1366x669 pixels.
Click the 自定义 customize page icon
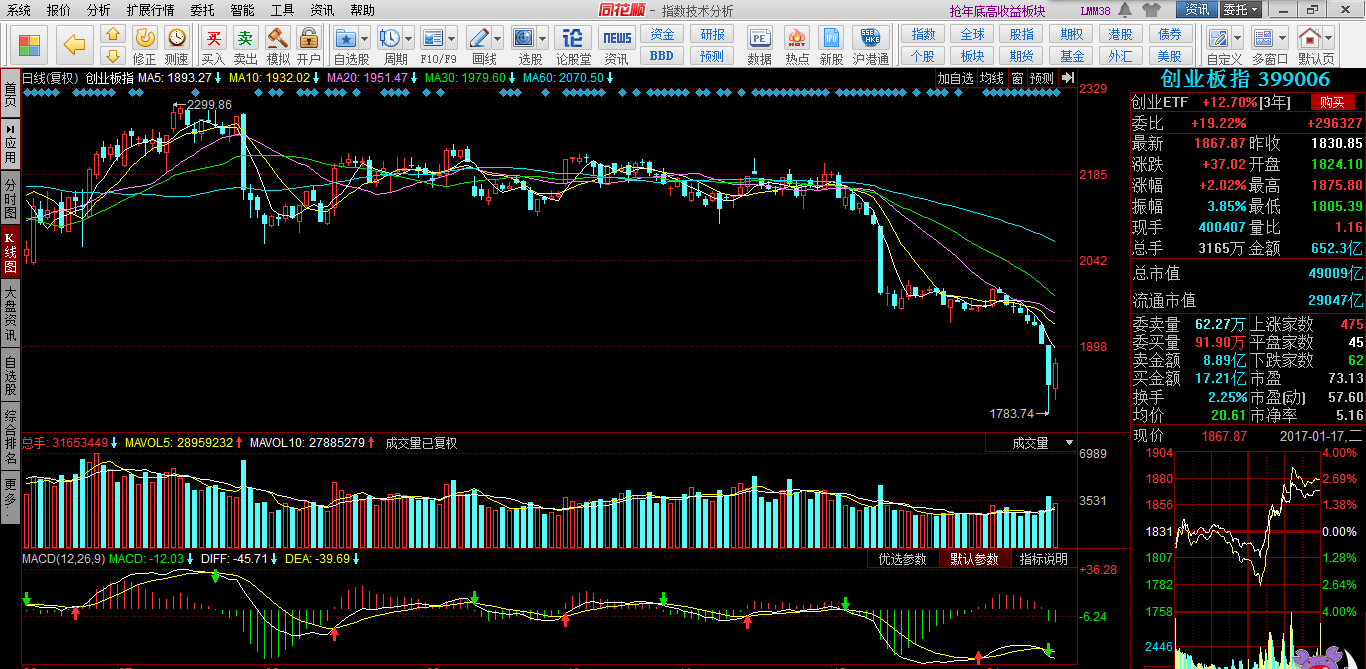coord(1218,39)
